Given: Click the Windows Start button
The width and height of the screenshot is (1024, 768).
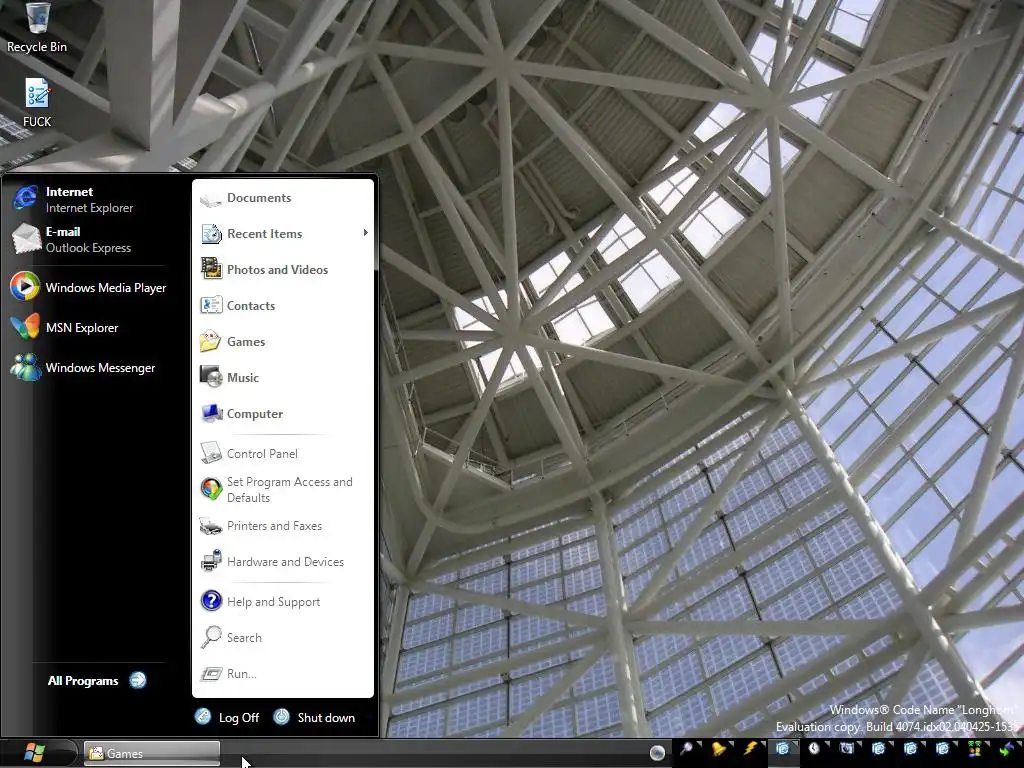Looking at the screenshot, I should 34,752.
